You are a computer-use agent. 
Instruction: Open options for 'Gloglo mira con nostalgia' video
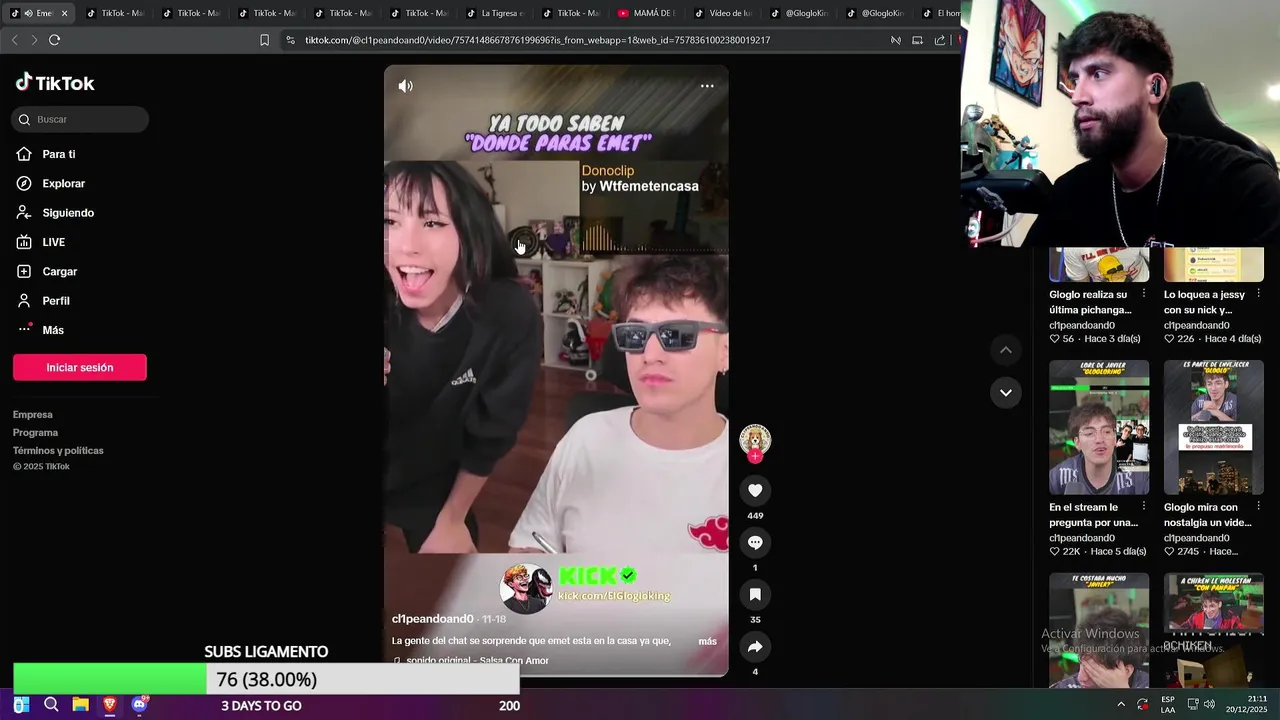[1258, 507]
